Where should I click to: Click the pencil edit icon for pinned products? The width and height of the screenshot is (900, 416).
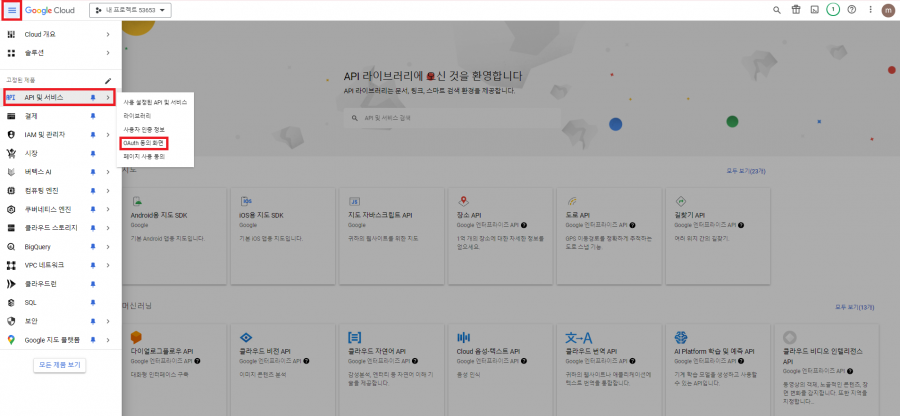(x=108, y=79)
